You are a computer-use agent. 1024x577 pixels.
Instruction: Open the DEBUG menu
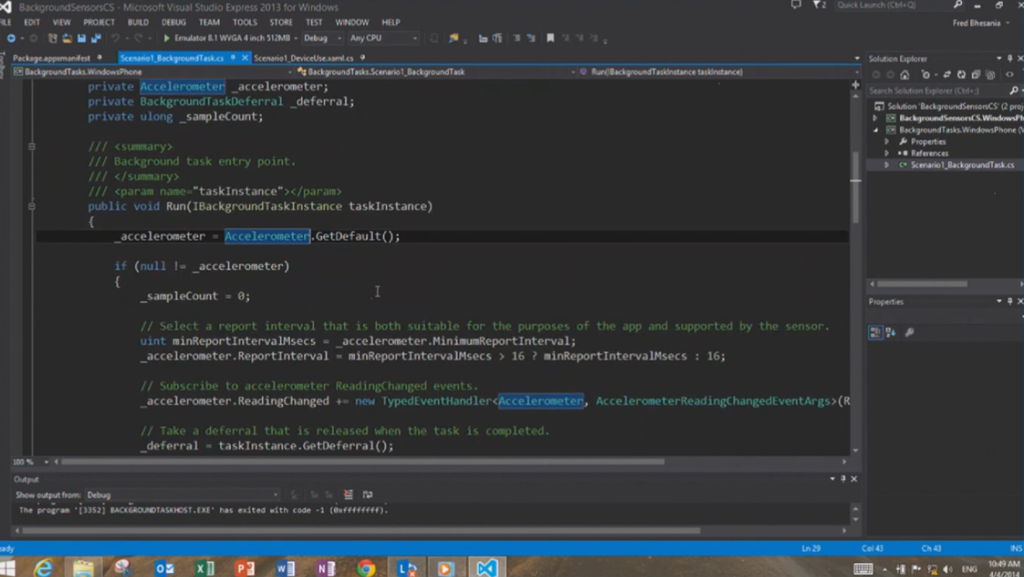(x=174, y=22)
